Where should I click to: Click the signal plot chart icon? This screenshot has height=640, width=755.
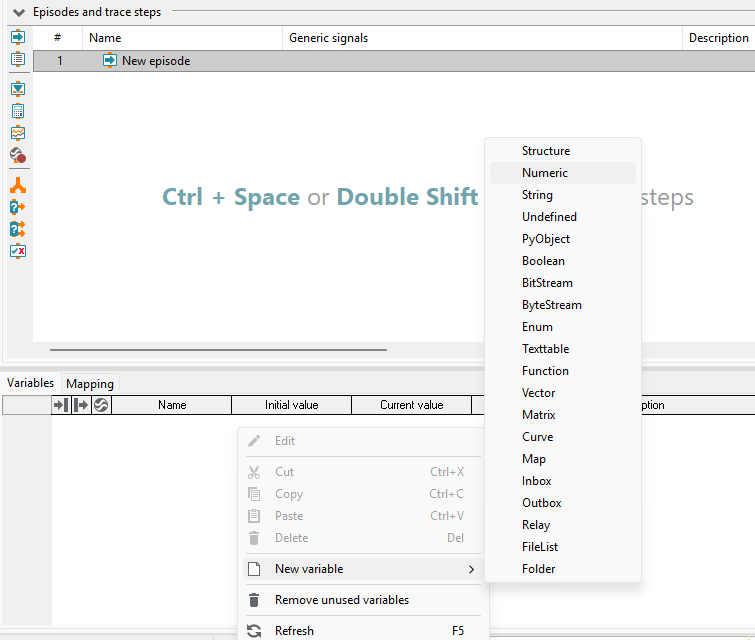click(x=18, y=133)
